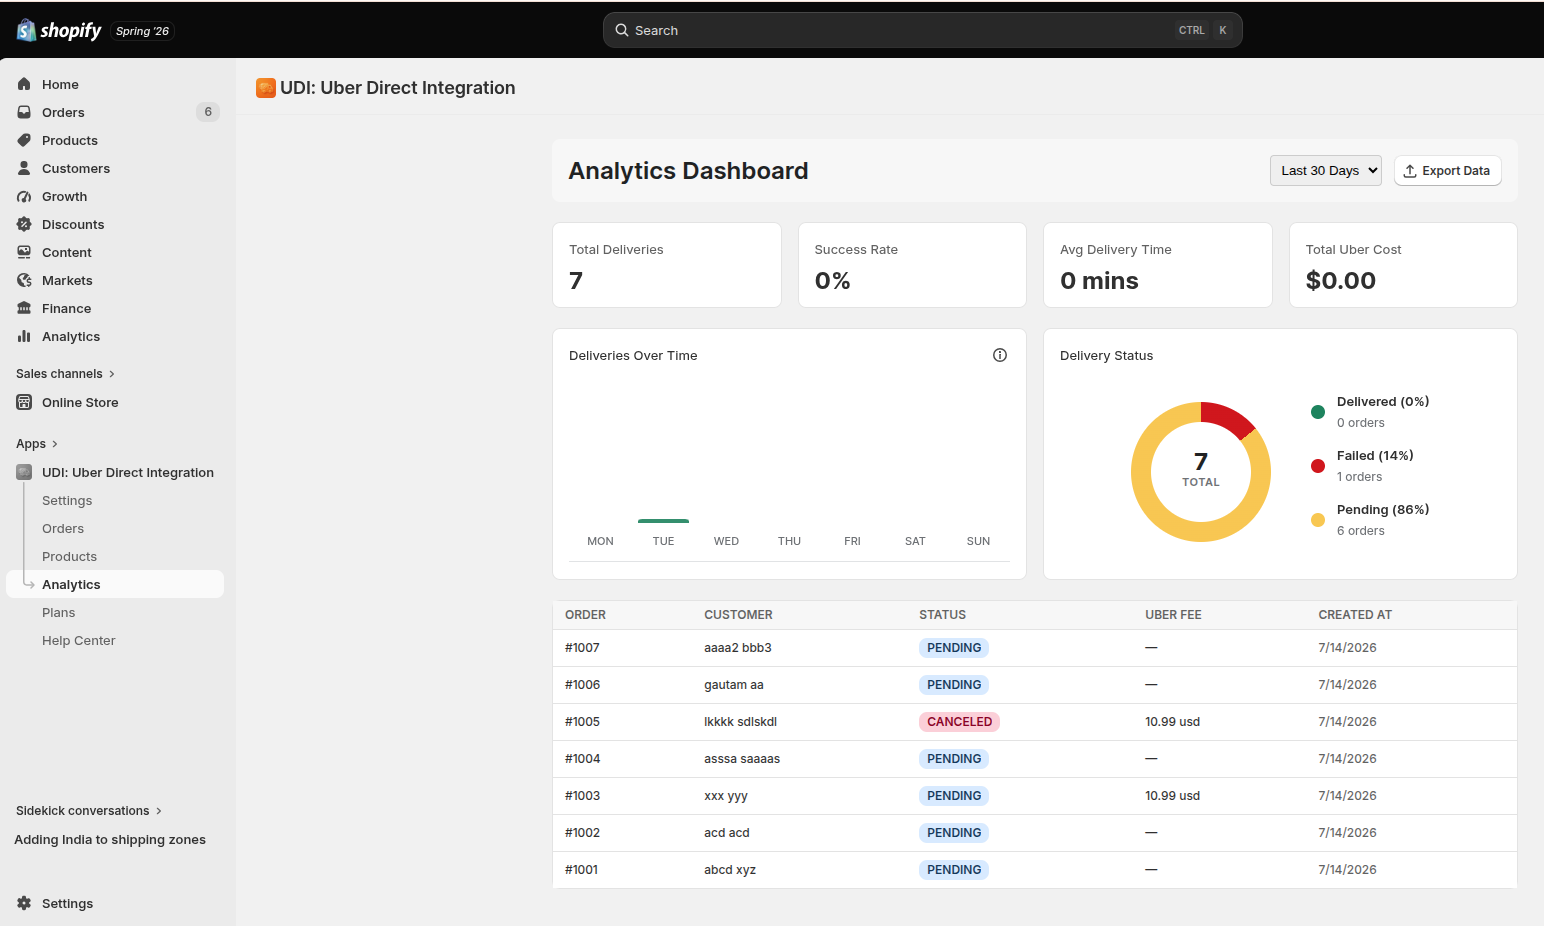The image size is (1544, 926).
Task: Click the Shopify logo
Action: tap(59, 31)
